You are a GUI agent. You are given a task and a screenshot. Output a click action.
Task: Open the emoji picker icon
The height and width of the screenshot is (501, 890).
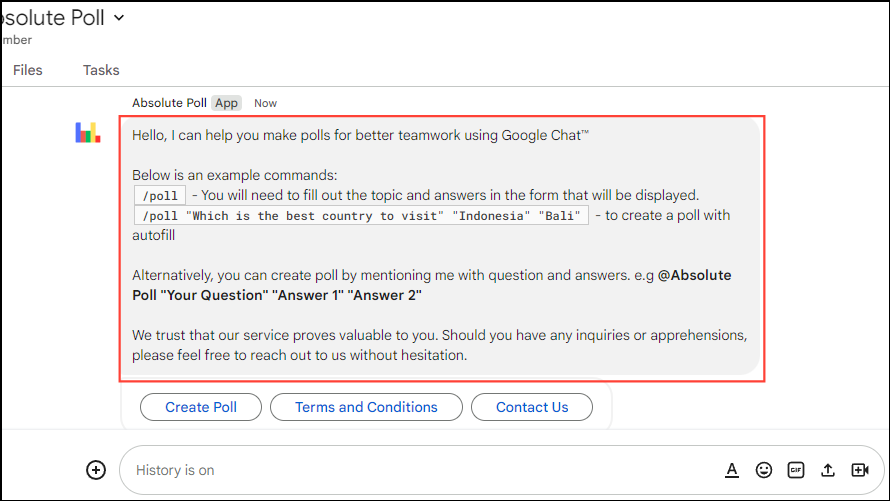coord(764,470)
